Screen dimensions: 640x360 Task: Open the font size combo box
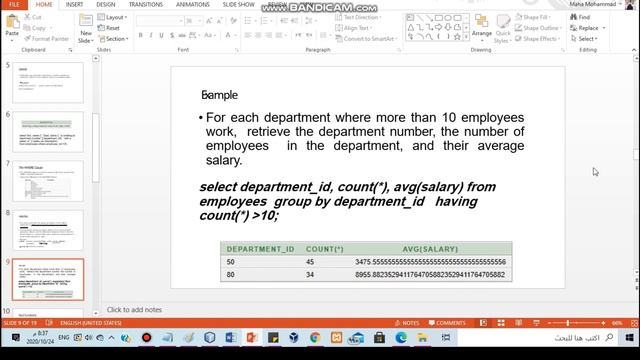point(193,20)
